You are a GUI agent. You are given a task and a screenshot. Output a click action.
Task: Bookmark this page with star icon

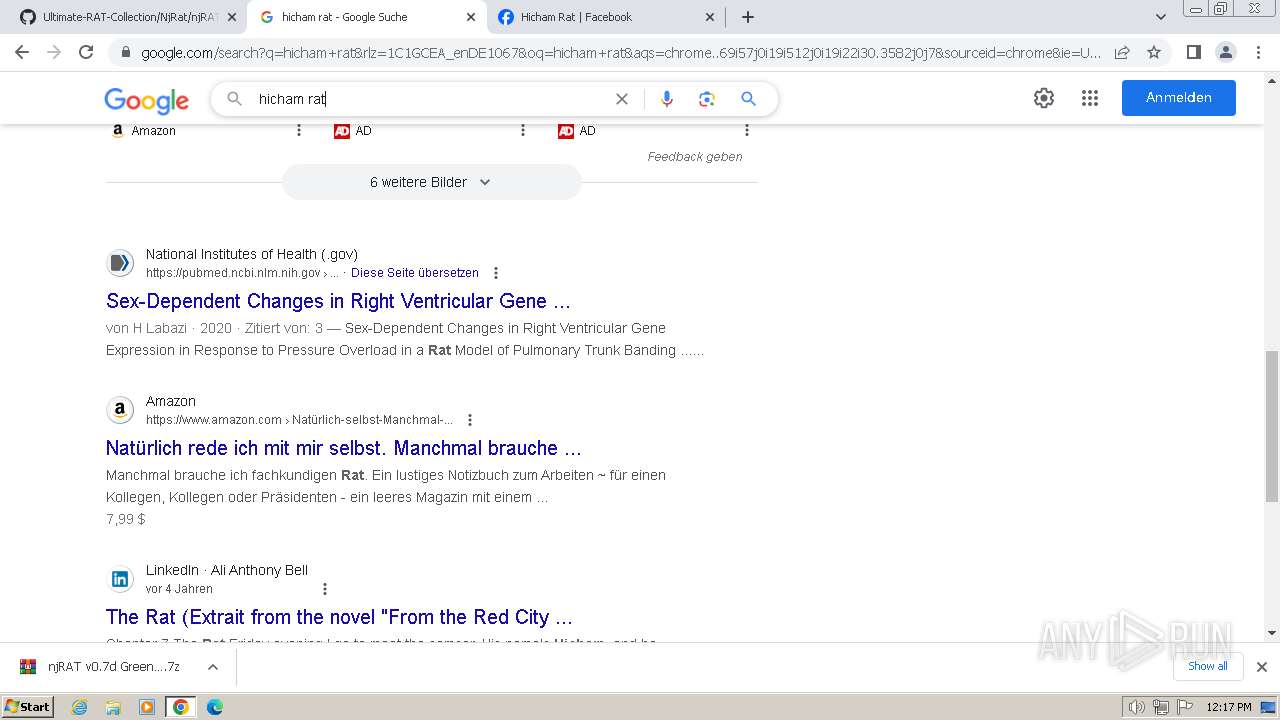coord(1154,53)
